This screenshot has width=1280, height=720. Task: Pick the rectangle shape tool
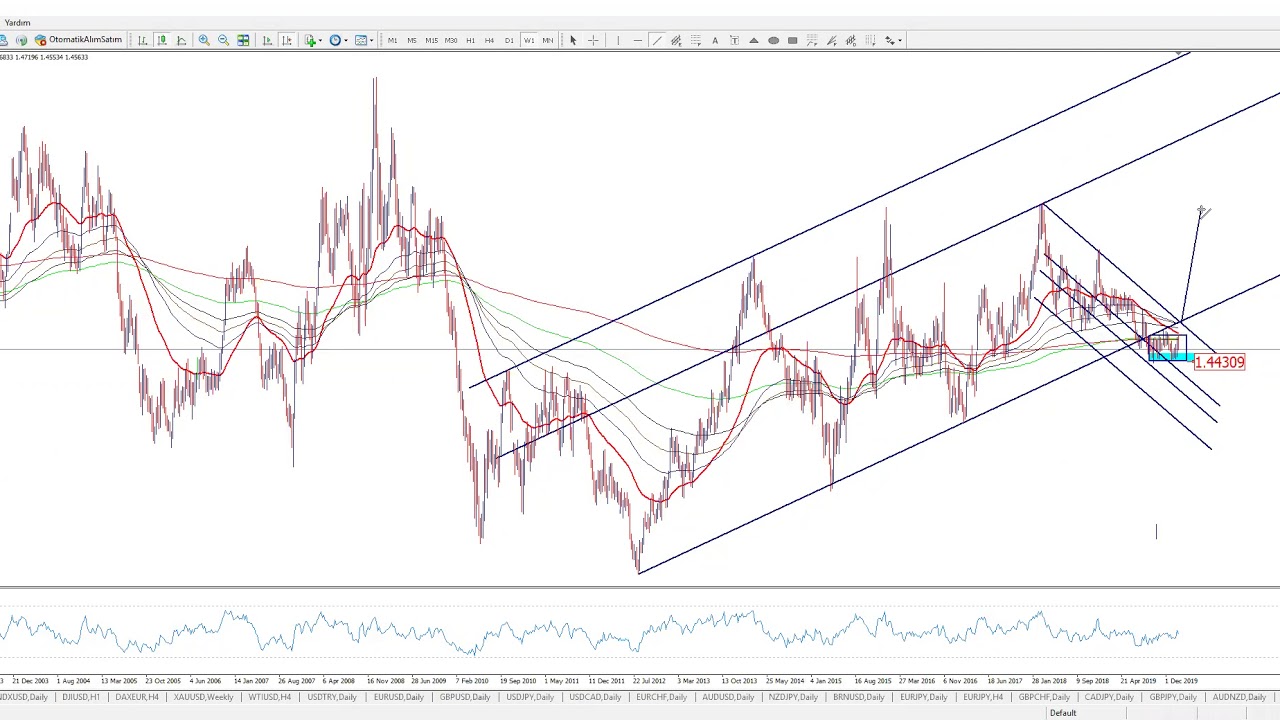(x=792, y=40)
